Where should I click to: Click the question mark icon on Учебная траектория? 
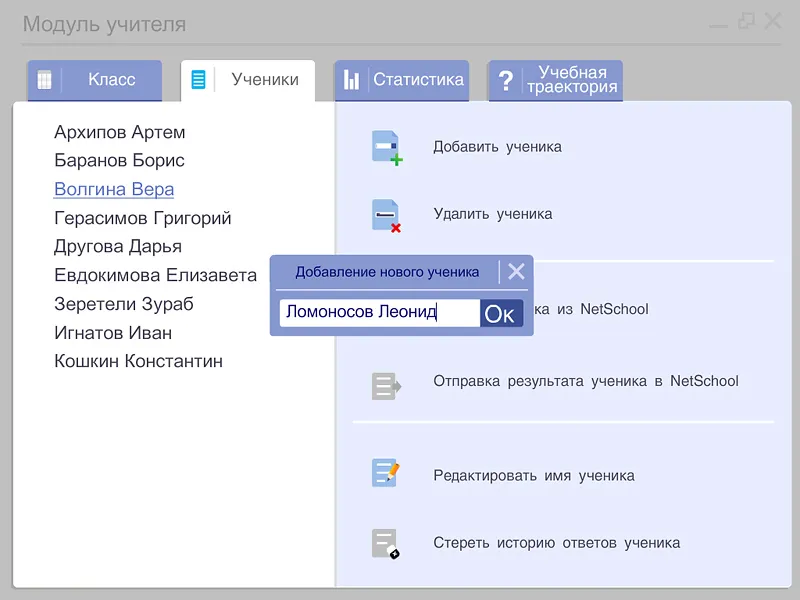pos(508,80)
